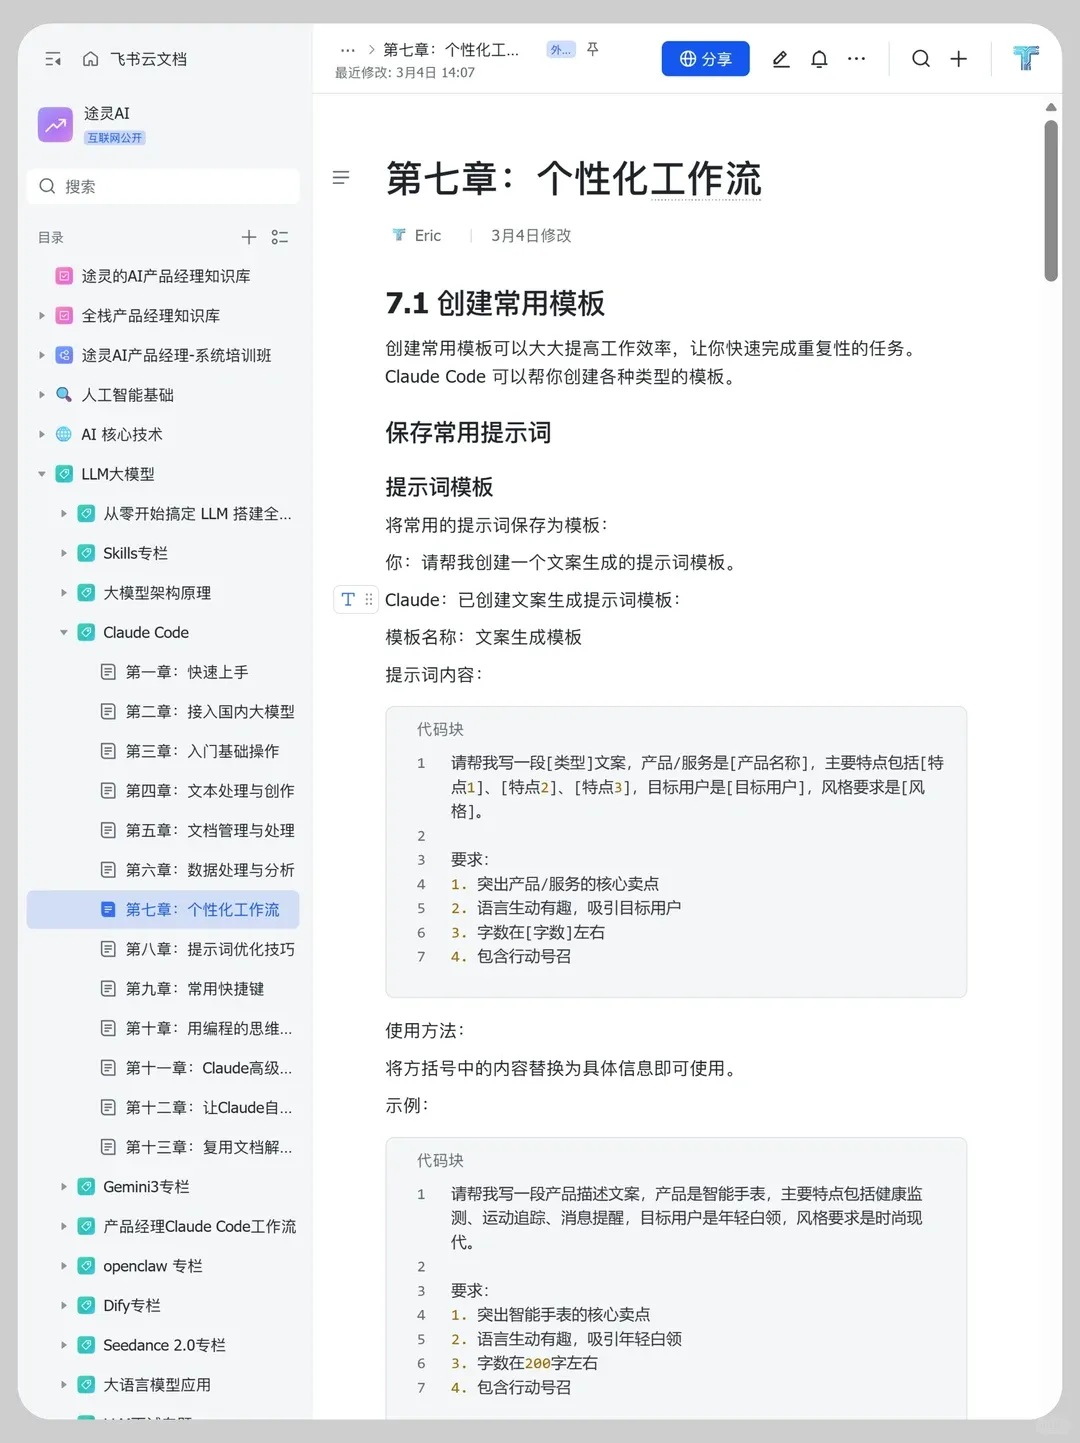Open search with the top-right magnifier icon
Image resolution: width=1080 pixels, height=1443 pixels.
coord(921,59)
